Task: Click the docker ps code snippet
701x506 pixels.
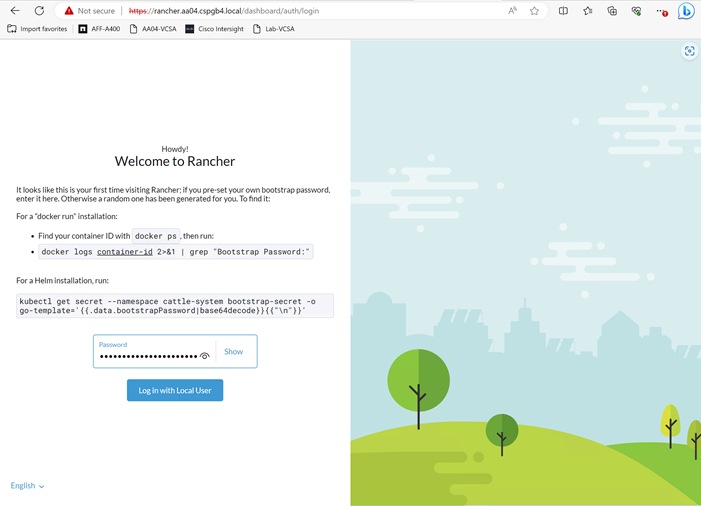Action: [x=156, y=236]
